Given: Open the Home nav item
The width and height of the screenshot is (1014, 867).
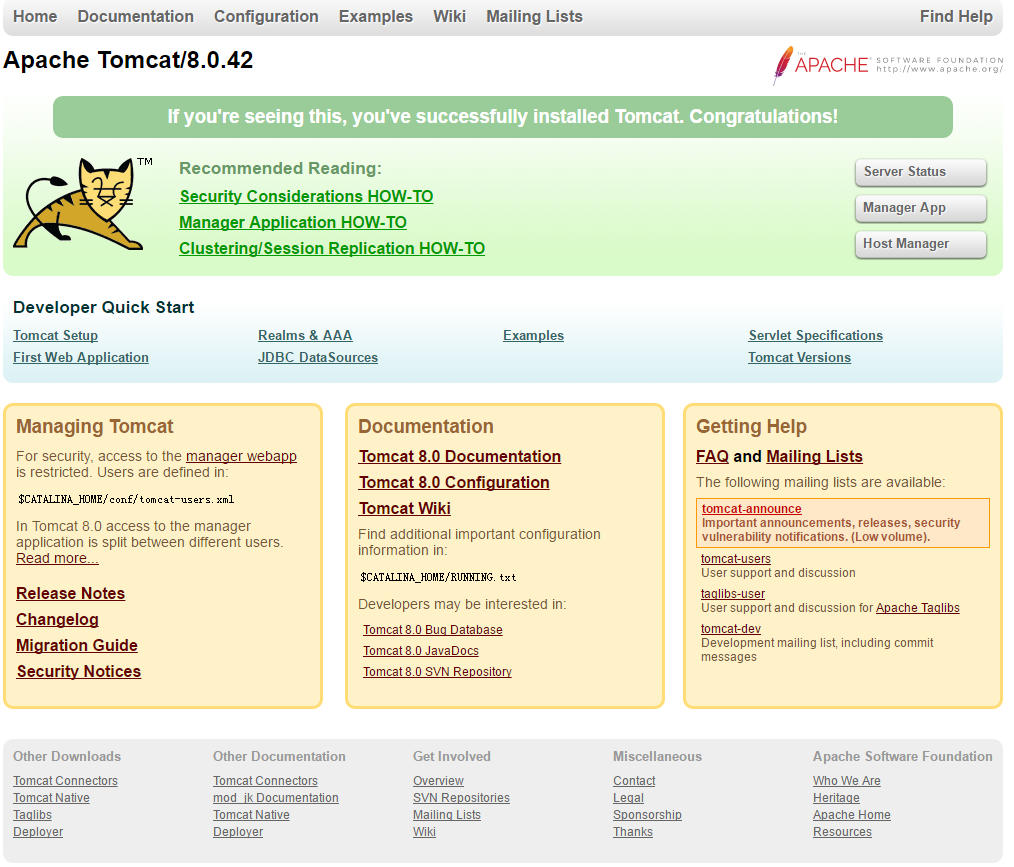Looking at the screenshot, I should (x=35, y=16).
